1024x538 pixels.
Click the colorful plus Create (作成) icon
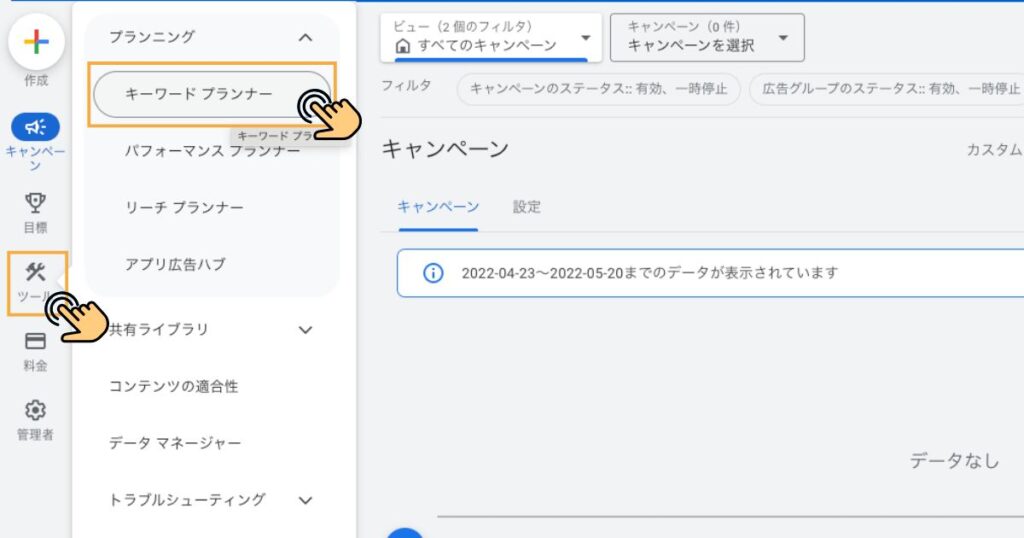(36, 42)
